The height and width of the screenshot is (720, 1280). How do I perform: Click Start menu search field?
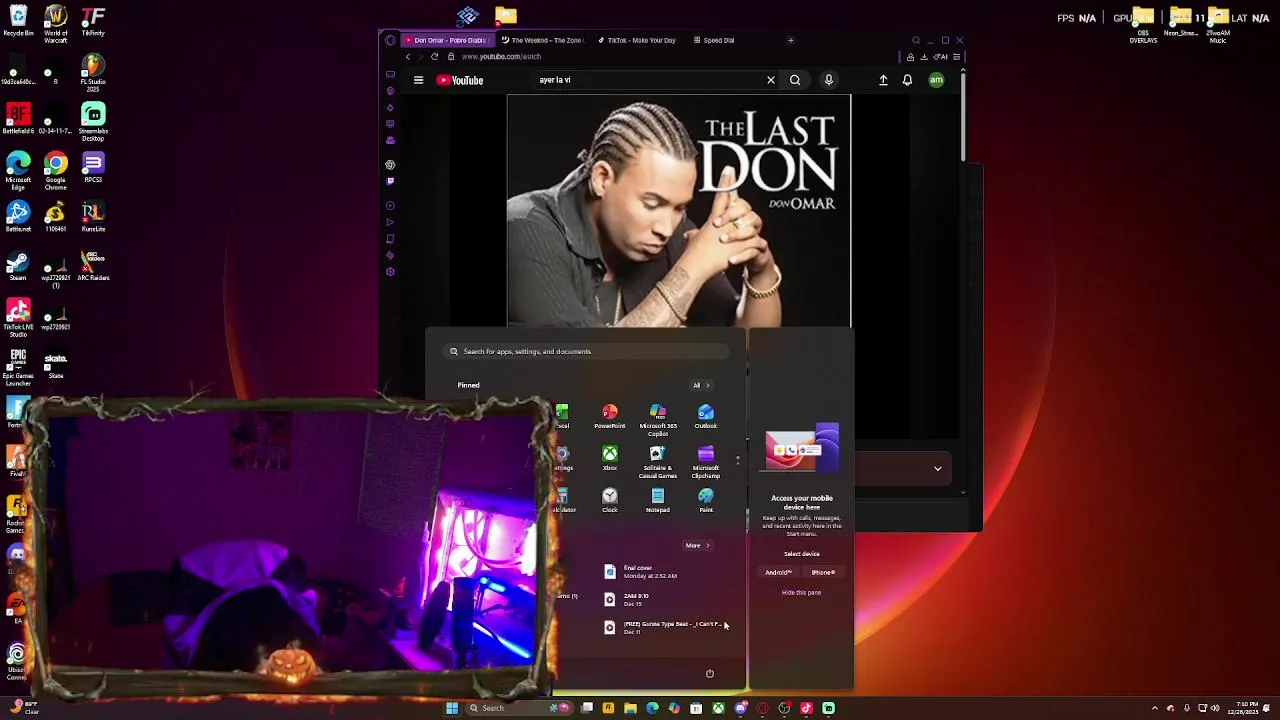pyautogui.click(x=586, y=351)
